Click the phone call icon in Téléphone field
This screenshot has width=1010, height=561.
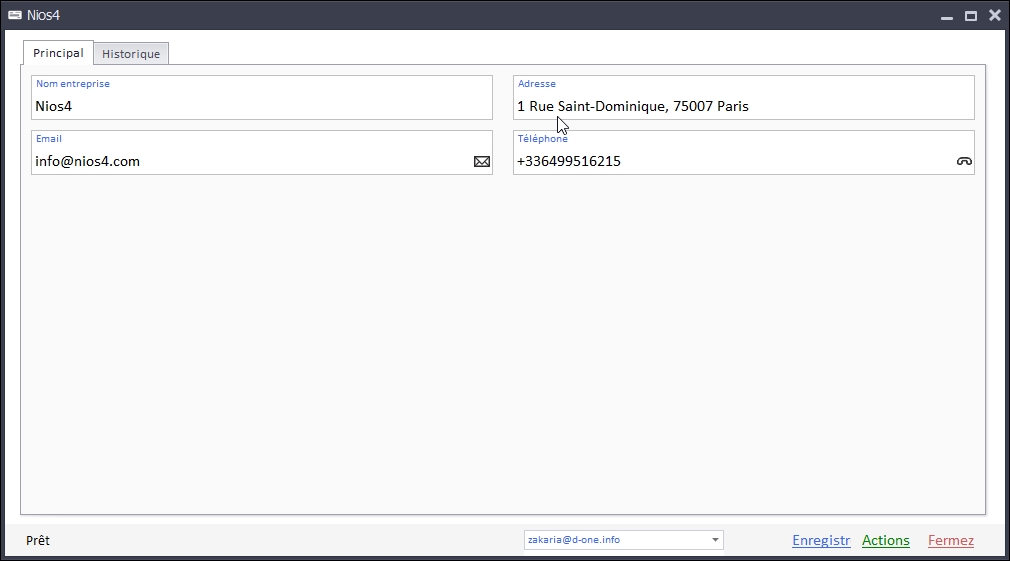coord(964,161)
